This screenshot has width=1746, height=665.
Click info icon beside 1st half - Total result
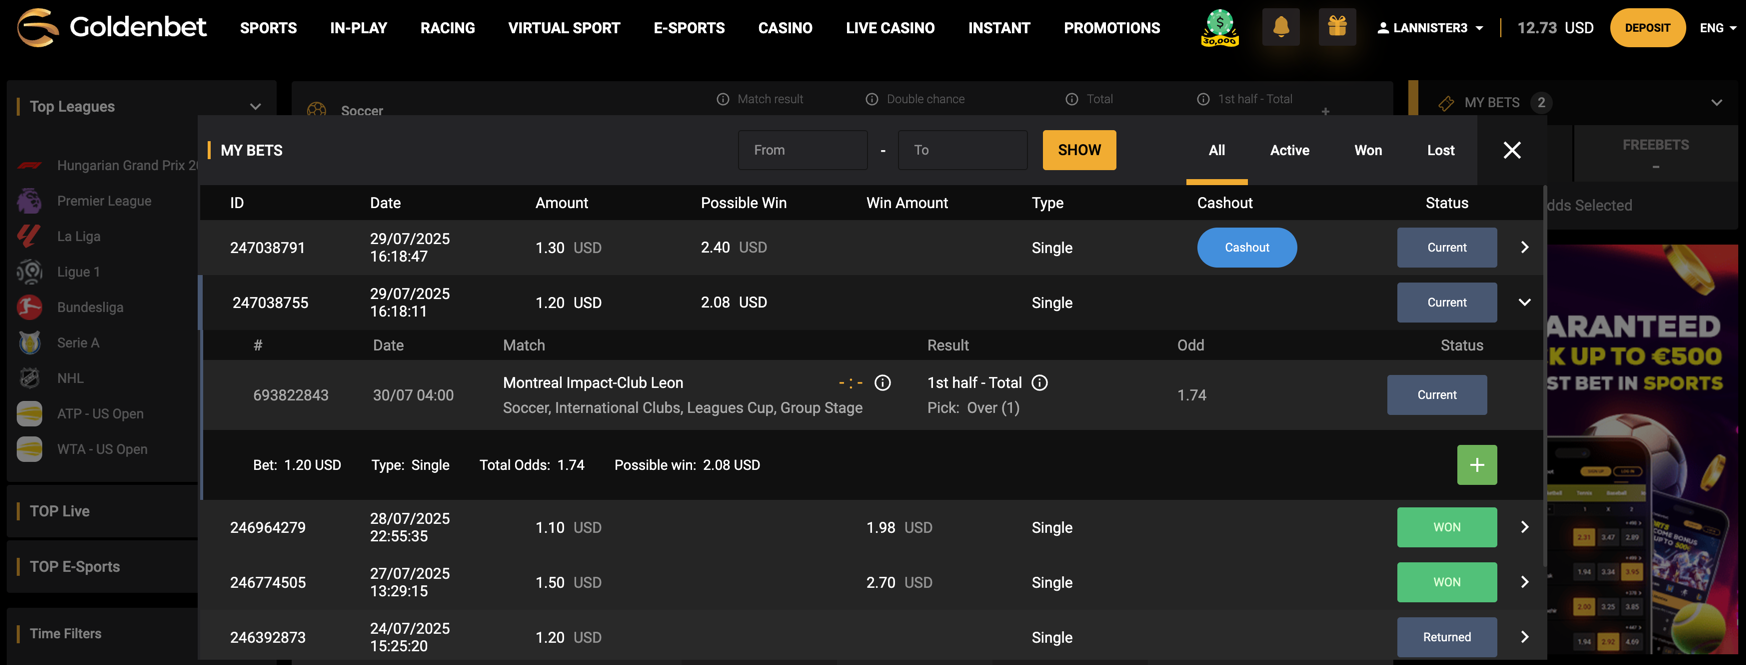tap(1040, 383)
